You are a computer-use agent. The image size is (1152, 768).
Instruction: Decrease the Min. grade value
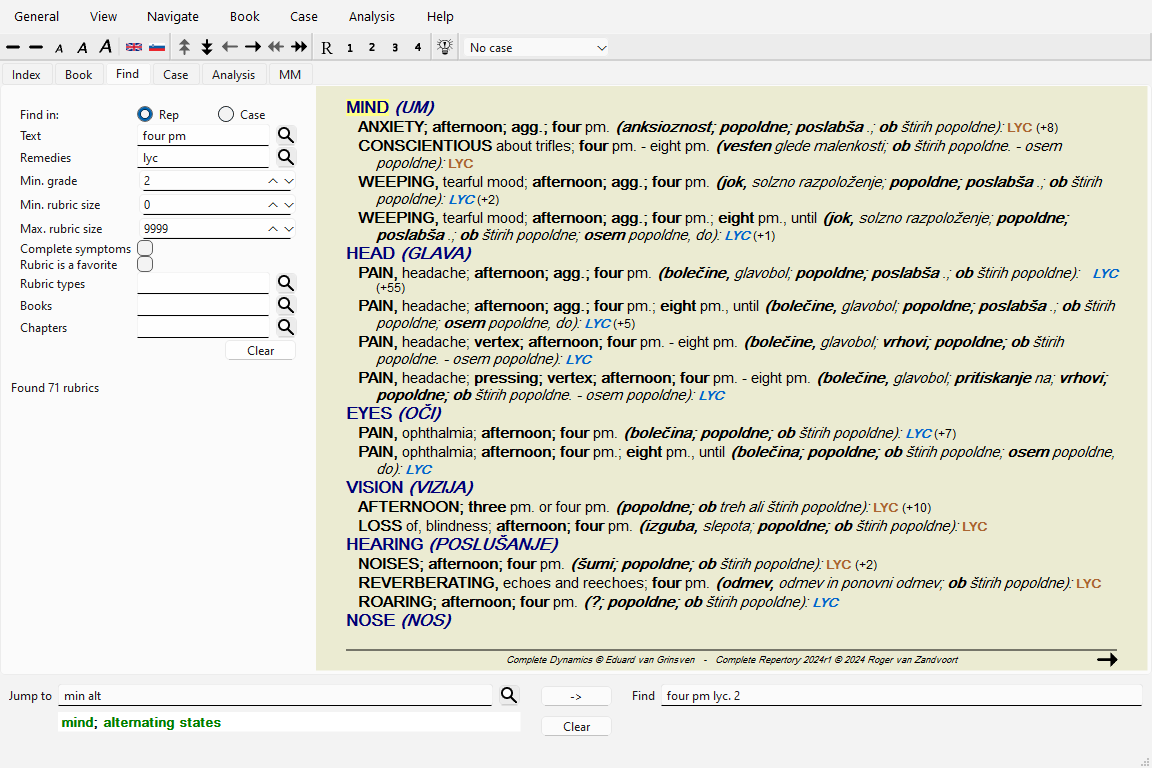pyautogui.click(x=289, y=181)
